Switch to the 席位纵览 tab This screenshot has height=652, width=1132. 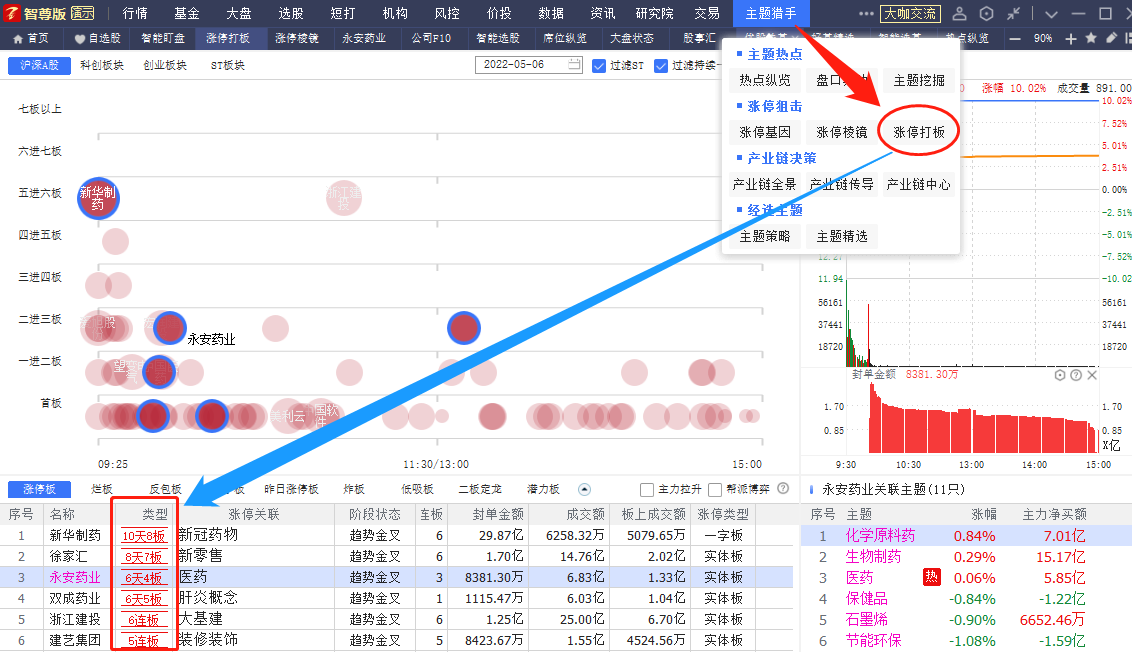[565, 38]
